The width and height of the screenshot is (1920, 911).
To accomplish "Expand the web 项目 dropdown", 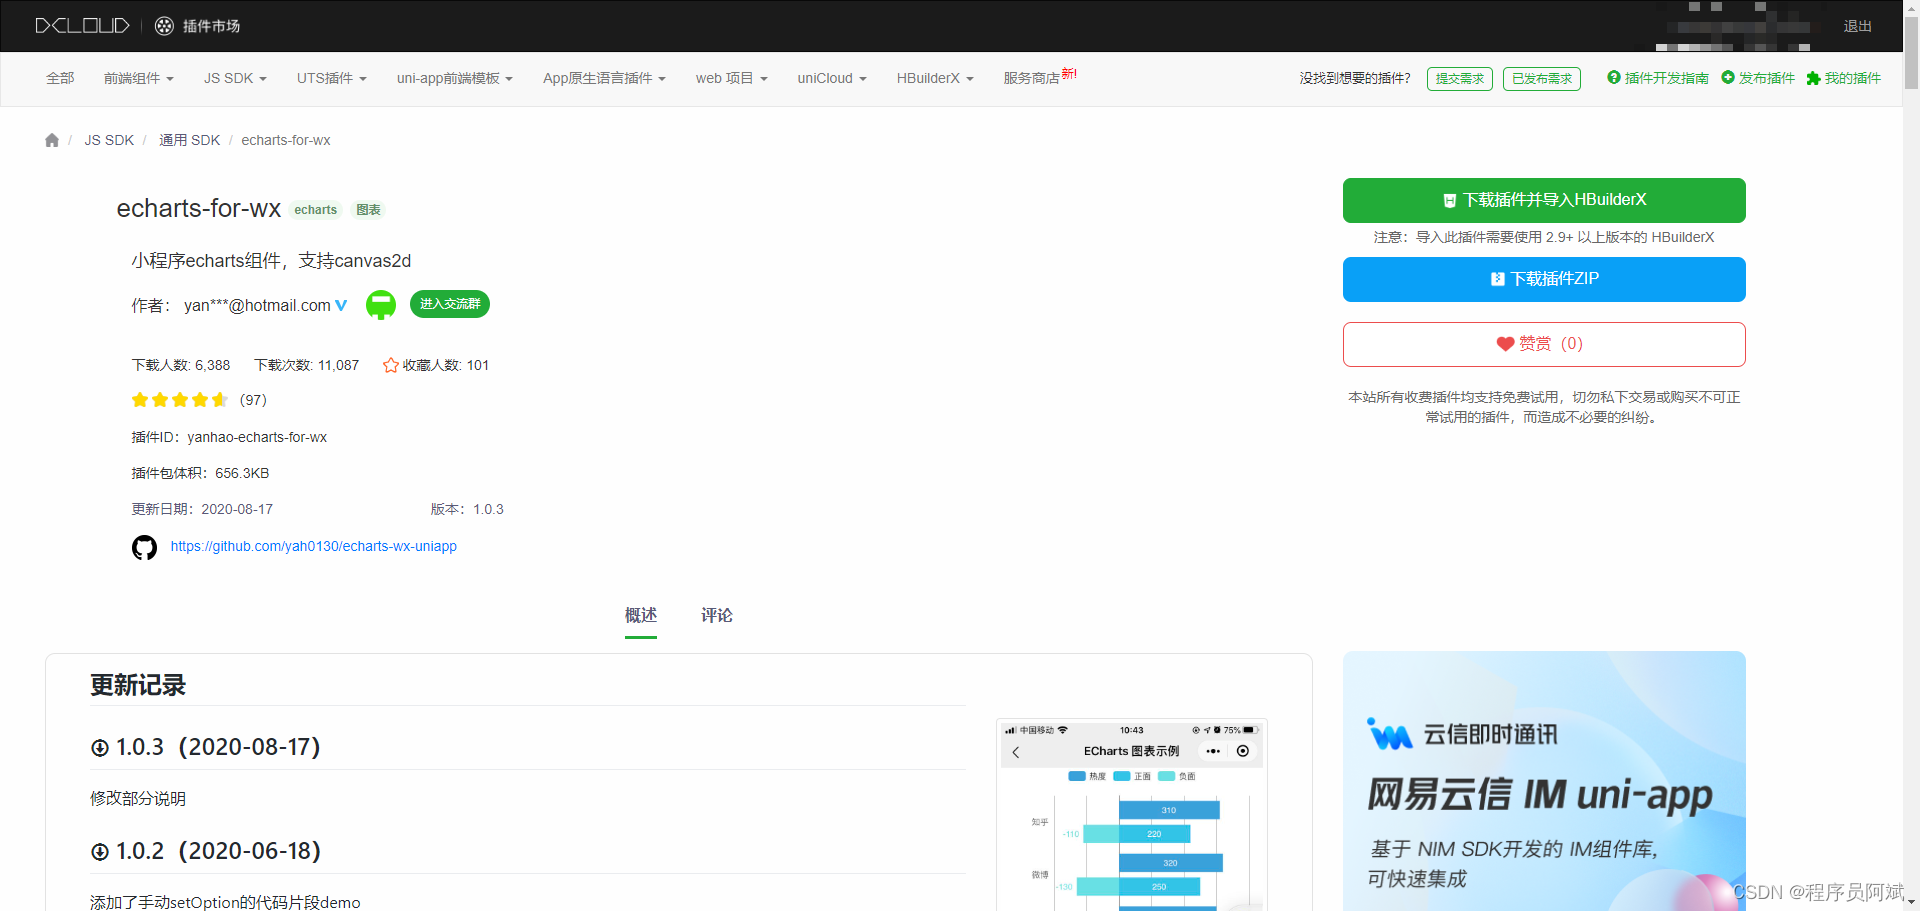I will click(x=732, y=78).
